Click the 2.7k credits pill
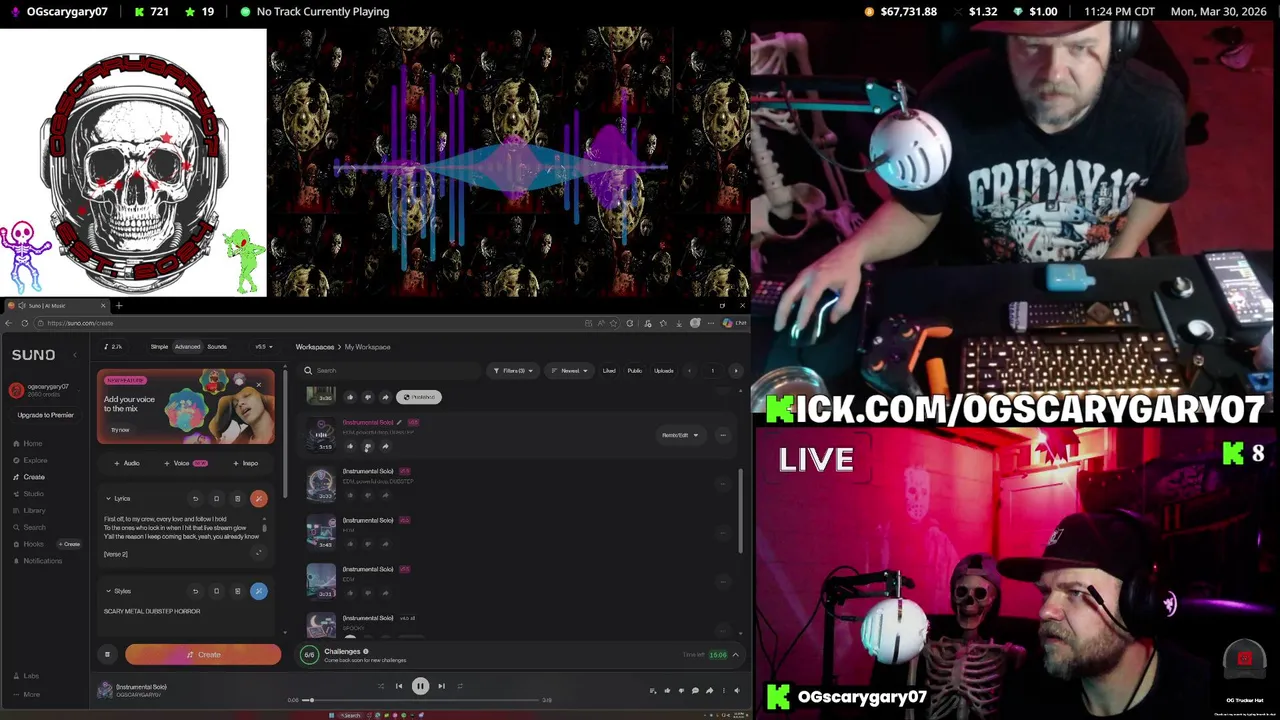 pyautogui.click(x=113, y=347)
